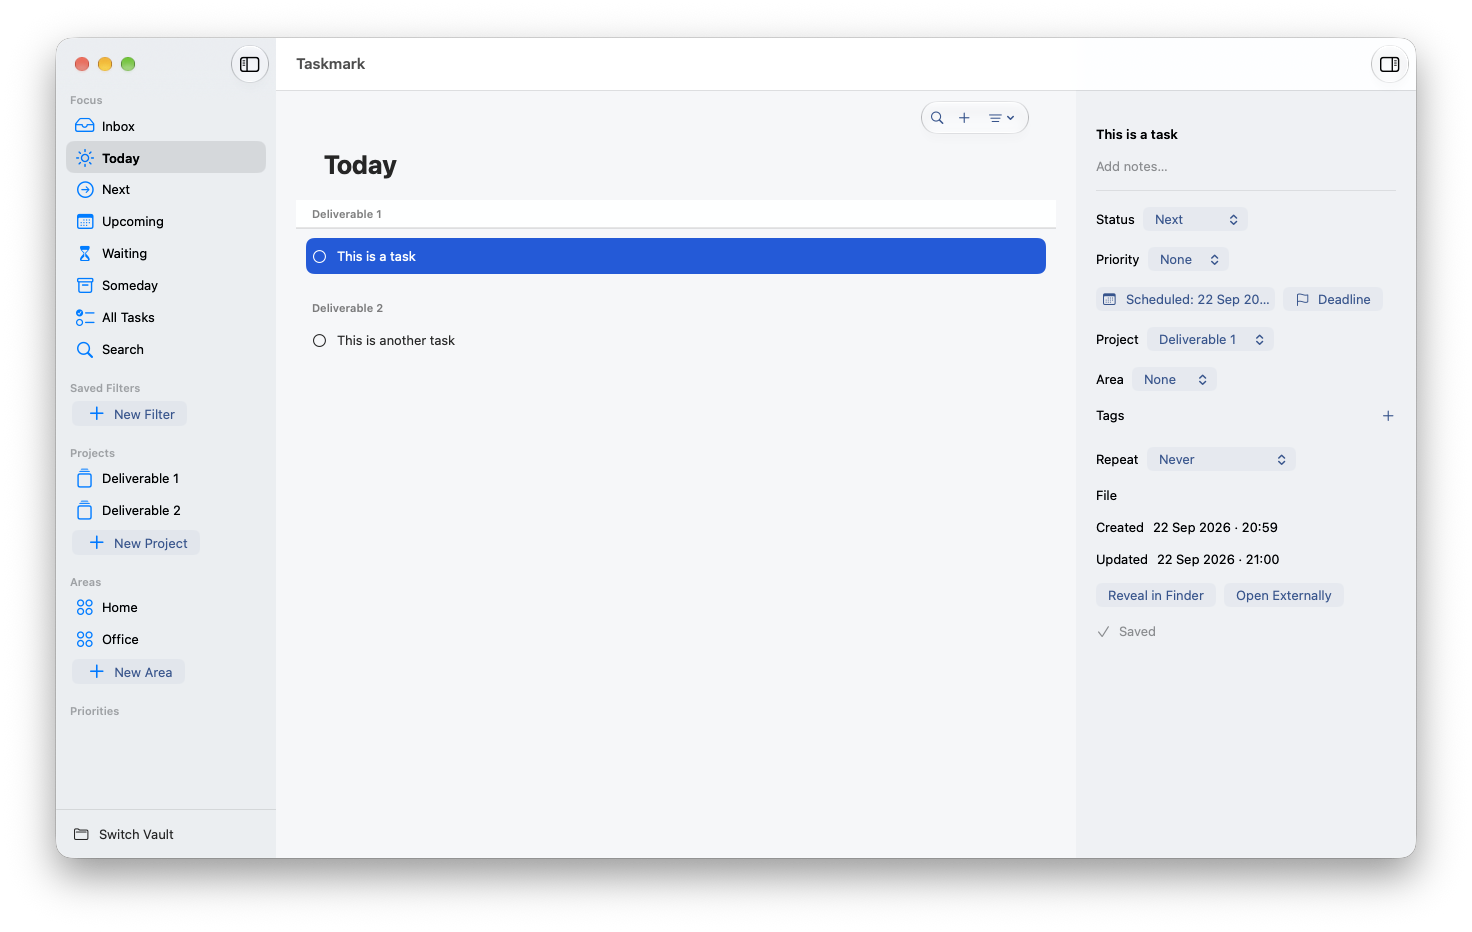Go to Next in the Focus list
This screenshot has width=1472, height=932.
tap(166, 190)
